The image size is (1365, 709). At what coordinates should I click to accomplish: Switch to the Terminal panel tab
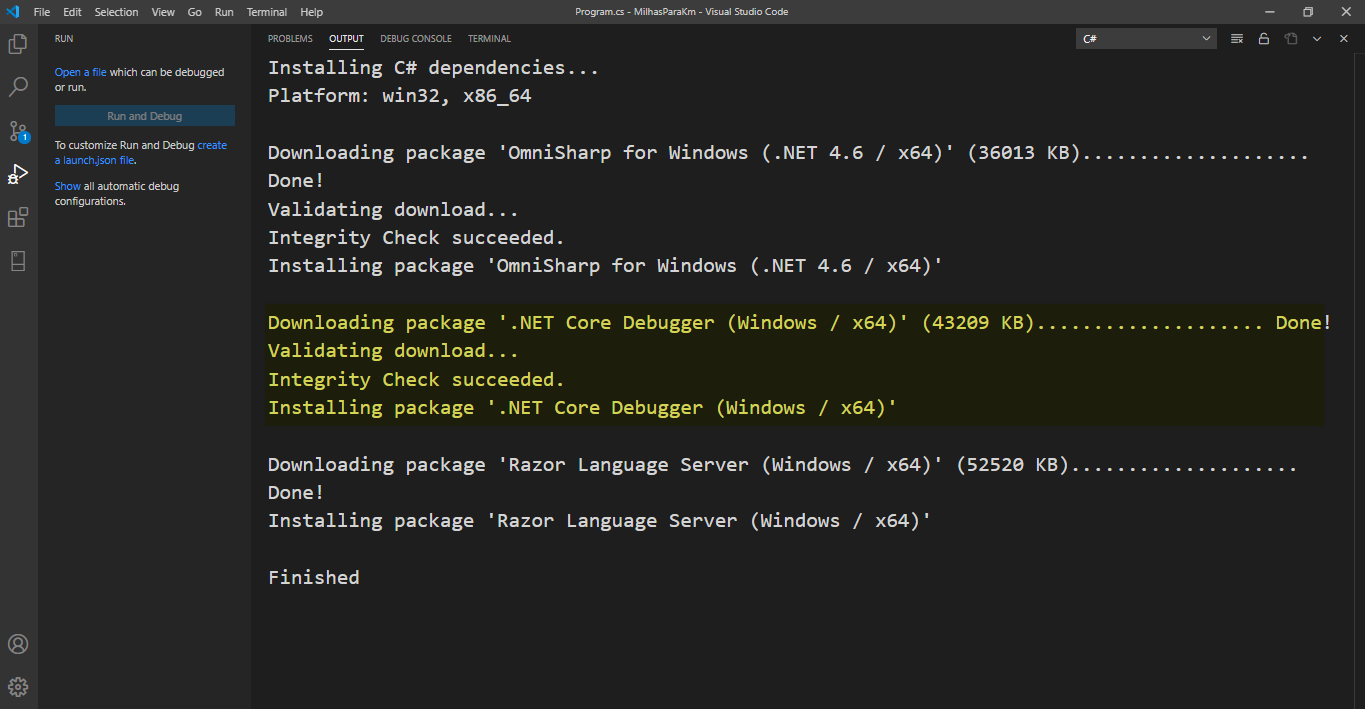(x=489, y=39)
